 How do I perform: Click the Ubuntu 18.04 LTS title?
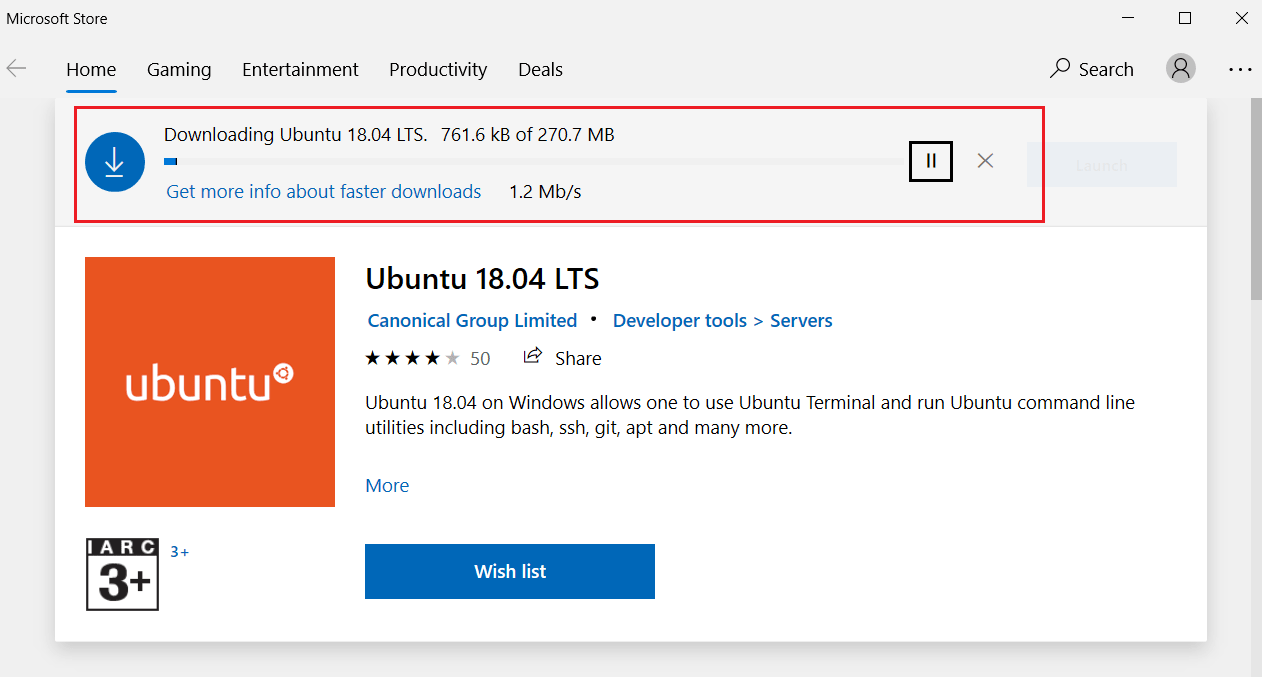tap(482, 278)
